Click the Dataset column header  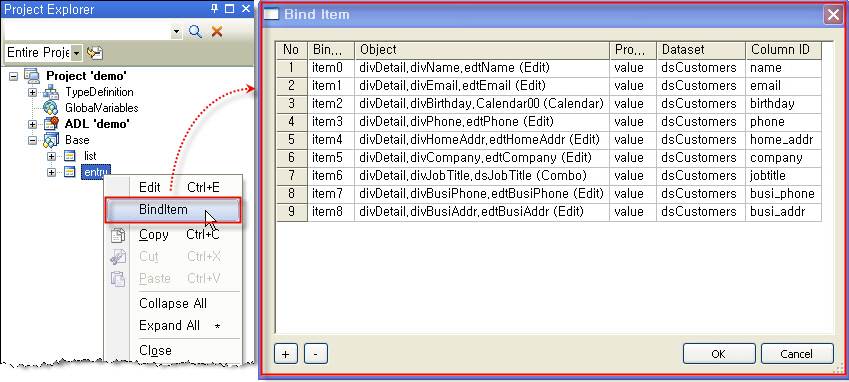[x=701, y=50]
